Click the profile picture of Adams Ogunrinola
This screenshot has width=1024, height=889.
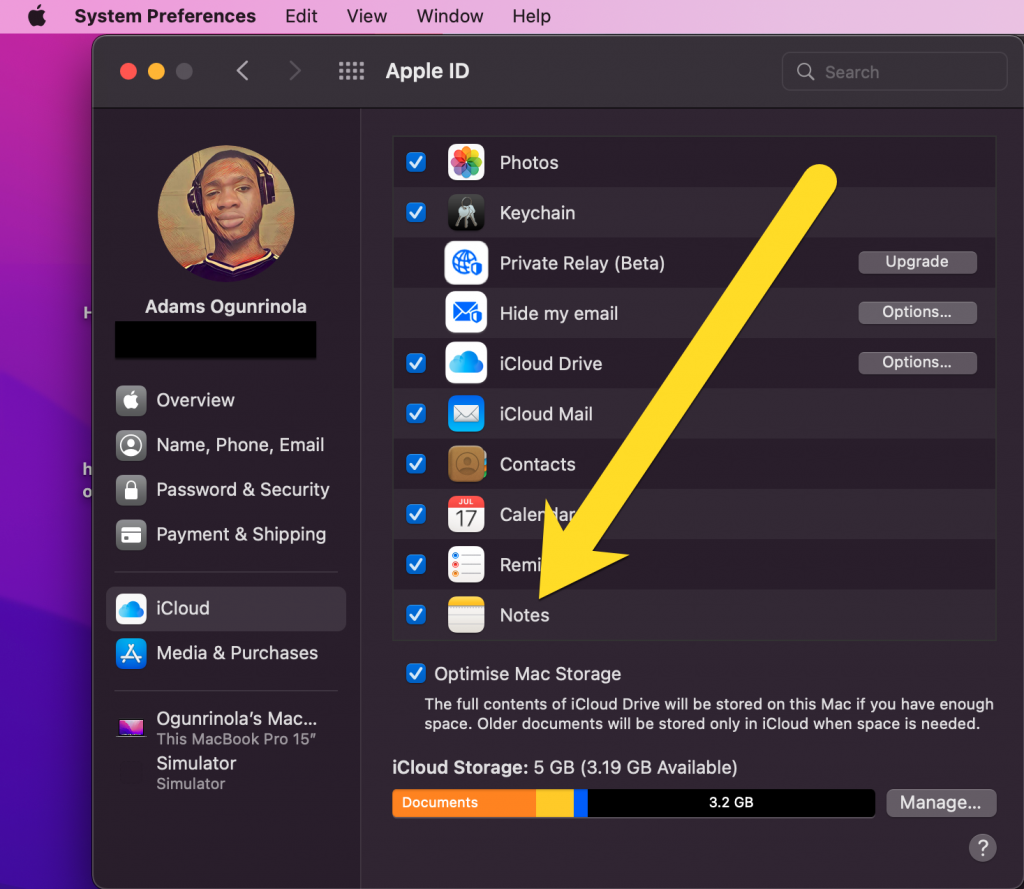(226, 214)
